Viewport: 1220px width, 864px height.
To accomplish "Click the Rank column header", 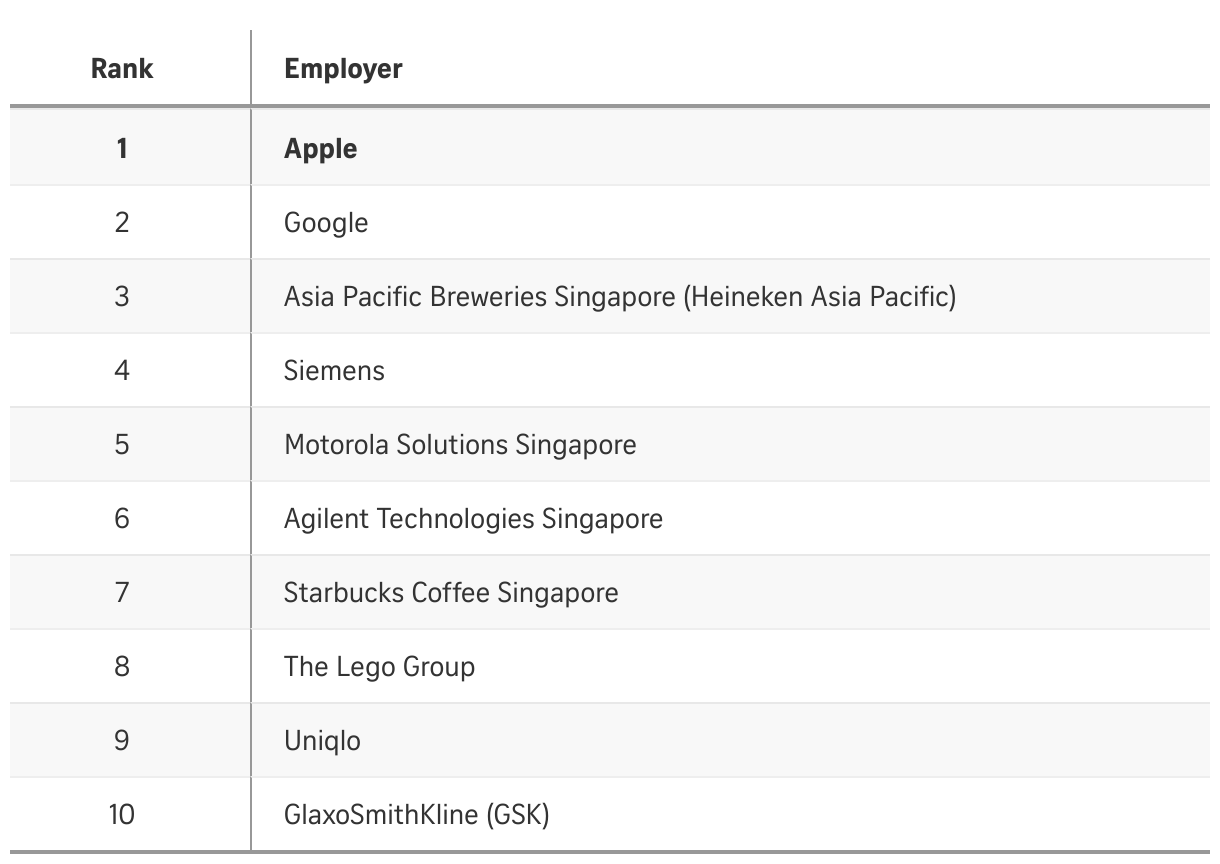I will pyautogui.click(x=122, y=69).
